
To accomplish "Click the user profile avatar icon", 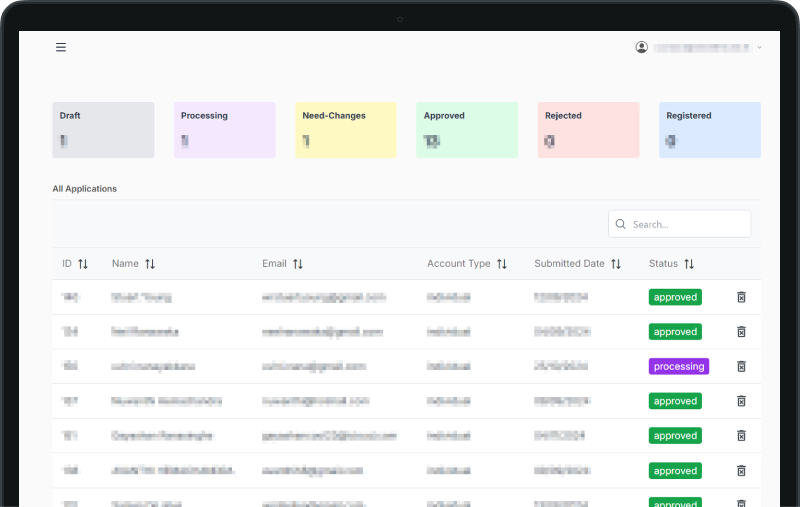I will click(x=641, y=47).
